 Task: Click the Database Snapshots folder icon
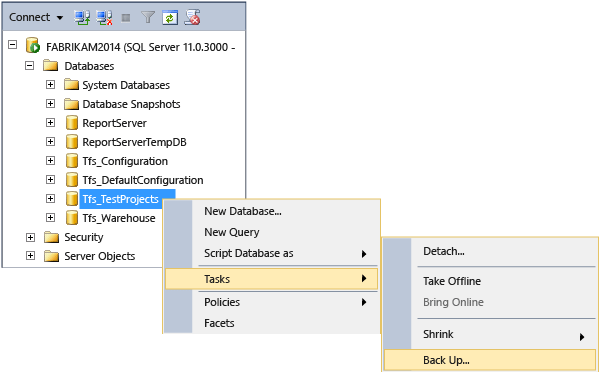[72, 103]
